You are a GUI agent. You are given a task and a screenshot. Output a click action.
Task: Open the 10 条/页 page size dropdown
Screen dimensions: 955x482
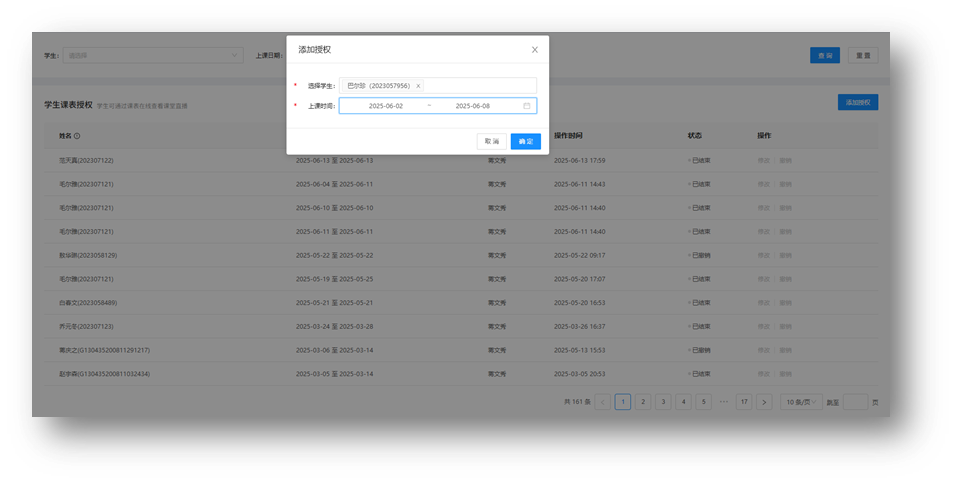[801, 402]
